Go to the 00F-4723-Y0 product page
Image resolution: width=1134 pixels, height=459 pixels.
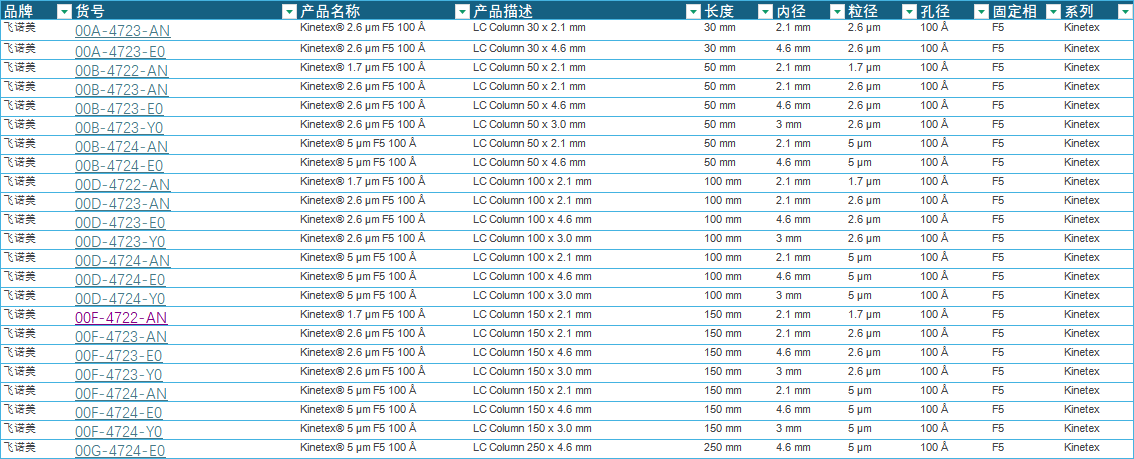pos(119,374)
